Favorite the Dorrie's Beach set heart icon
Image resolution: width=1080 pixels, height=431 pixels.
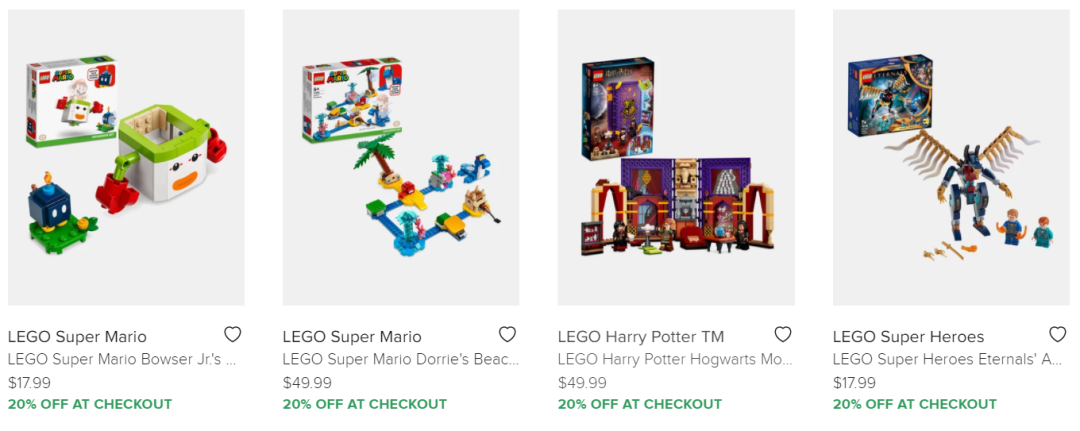tap(508, 335)
